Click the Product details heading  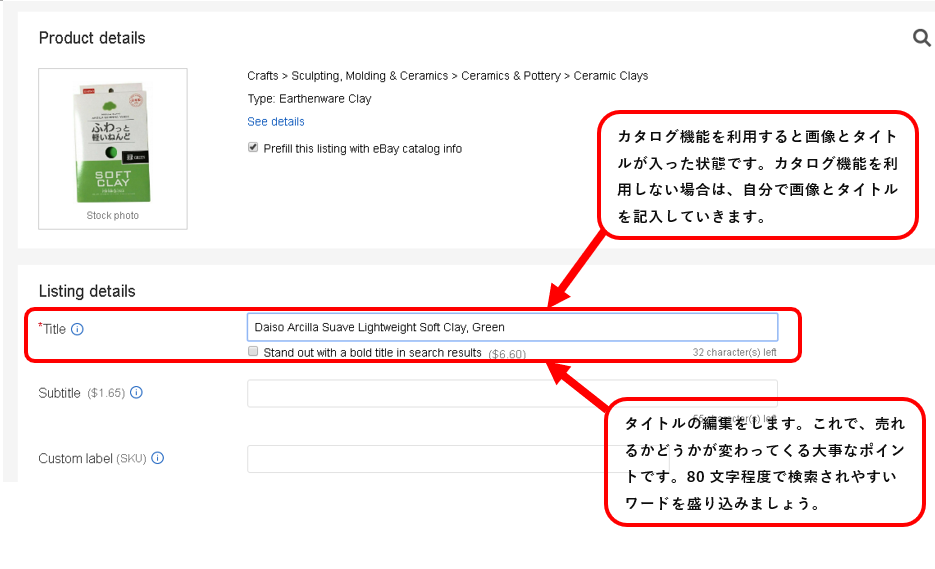coord(92,38)
